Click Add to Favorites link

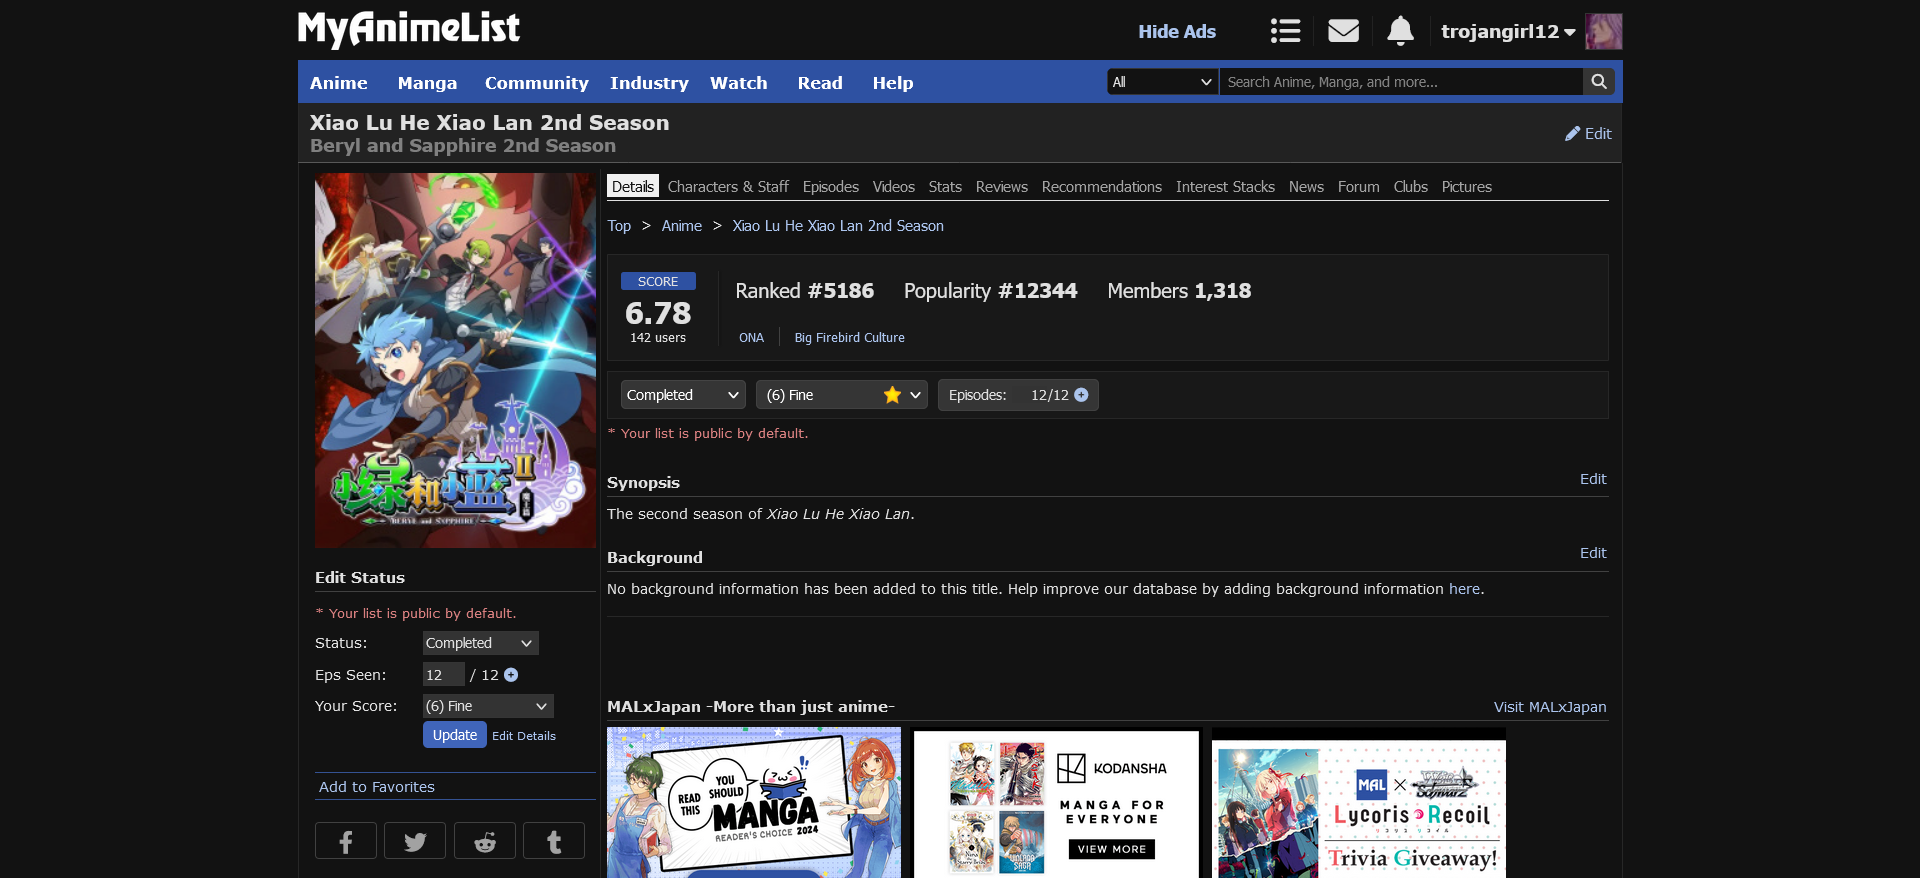[377, 787]
